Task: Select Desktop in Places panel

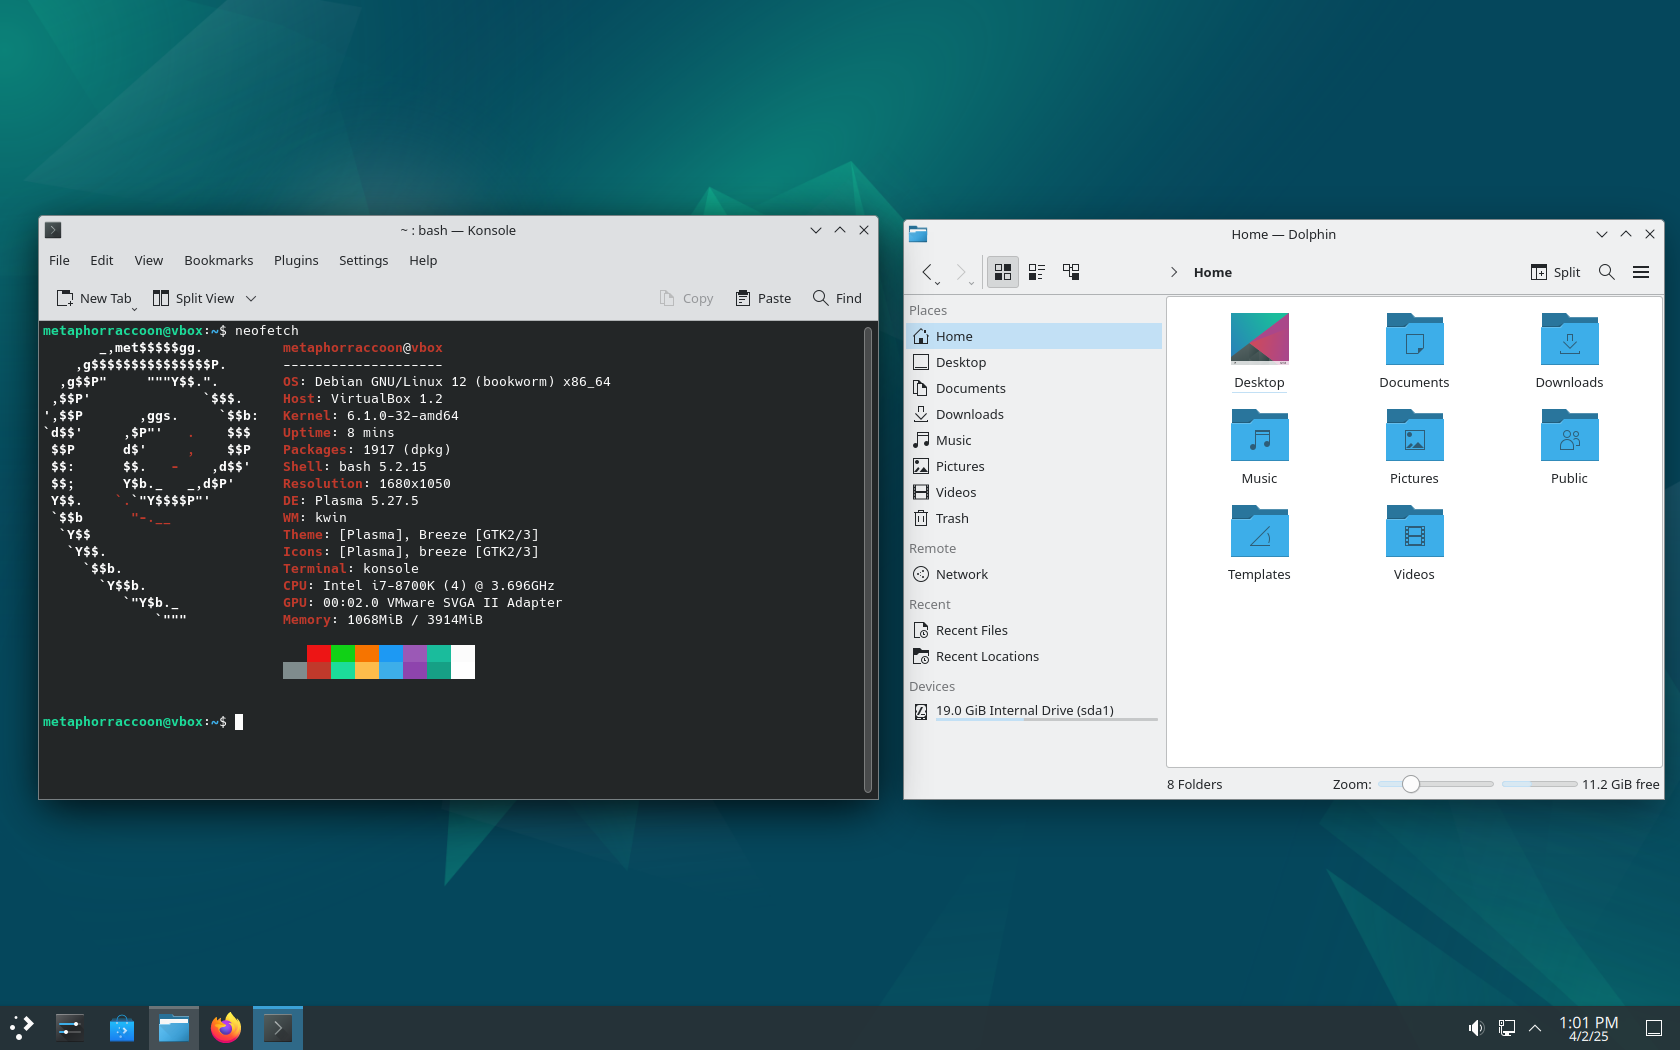Action: pyautogui.click(x=1034, y=362)
